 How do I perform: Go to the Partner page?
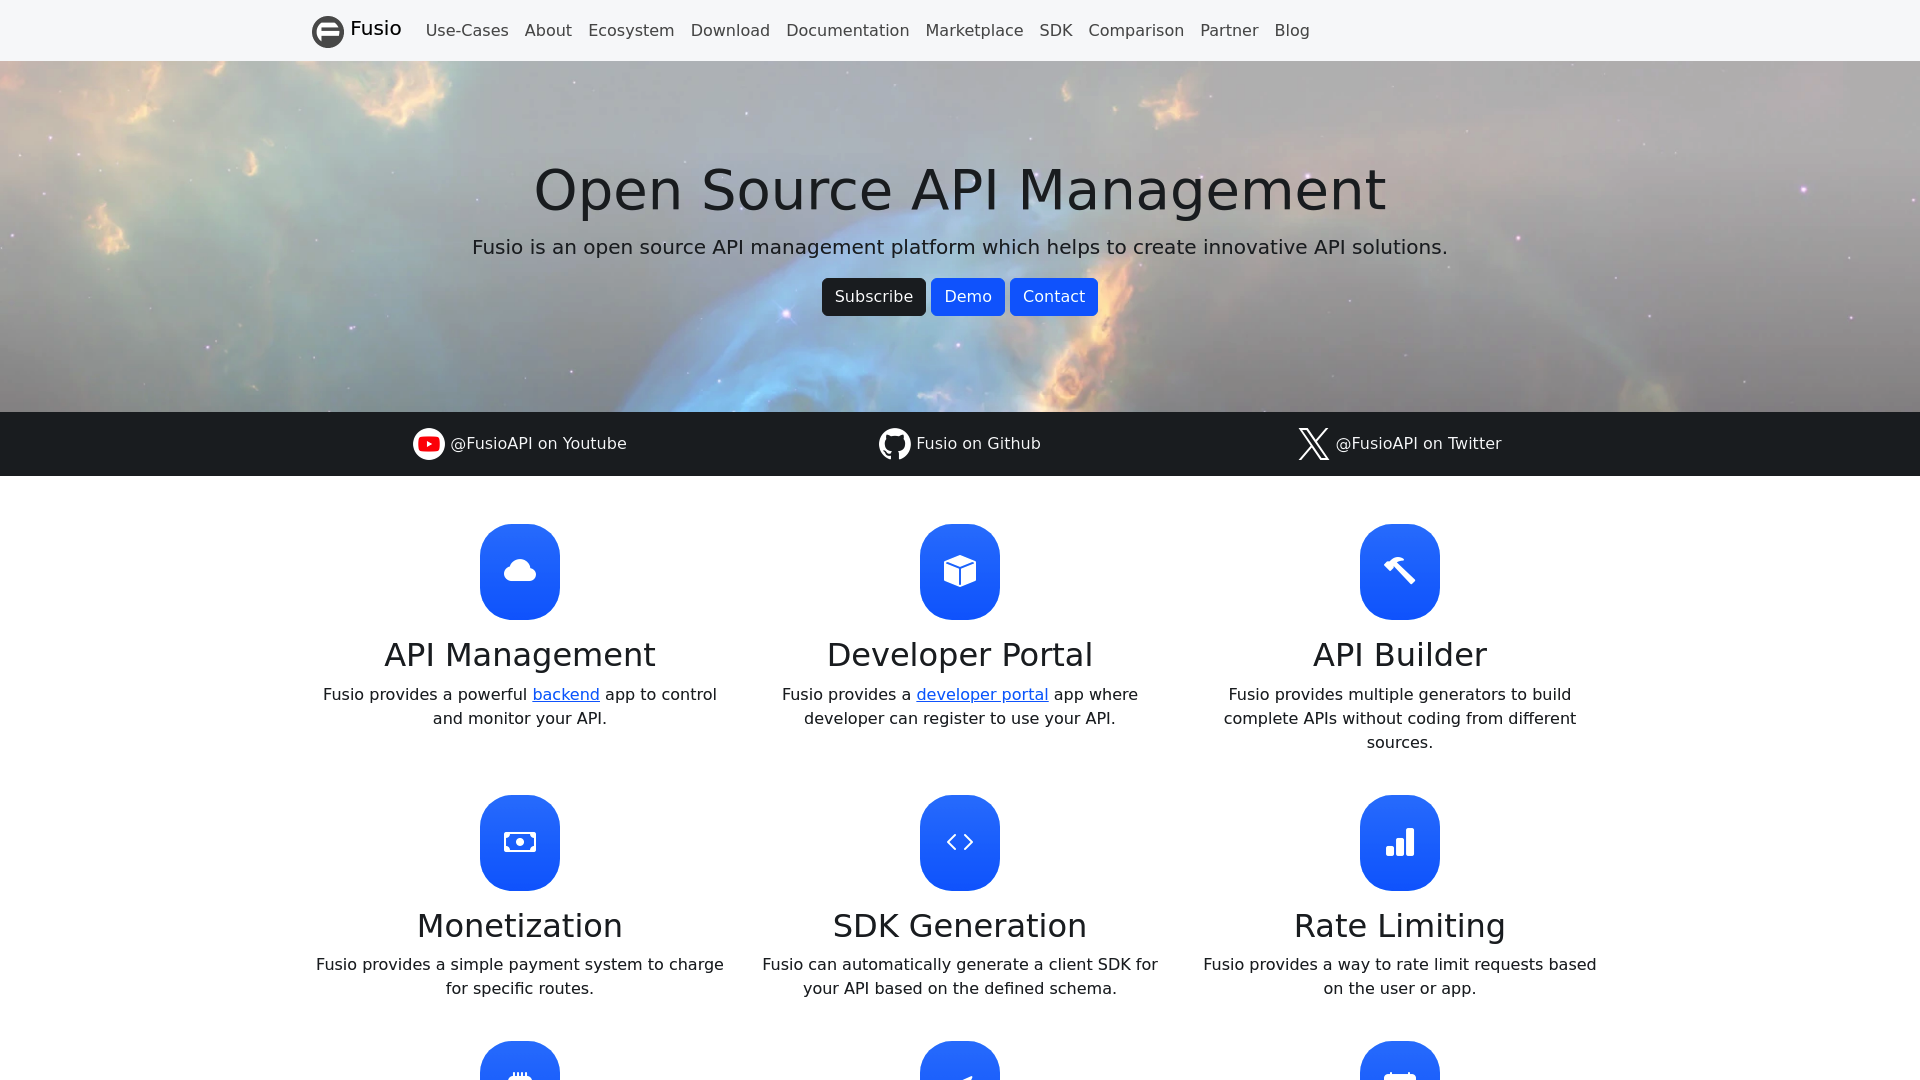coord(1229,31)
